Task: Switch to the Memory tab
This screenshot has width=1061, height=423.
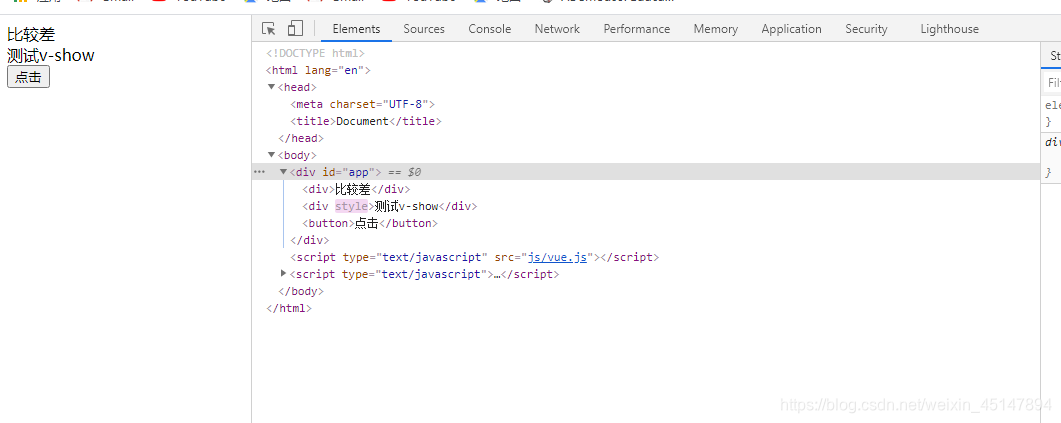Action: coord(716,28)
